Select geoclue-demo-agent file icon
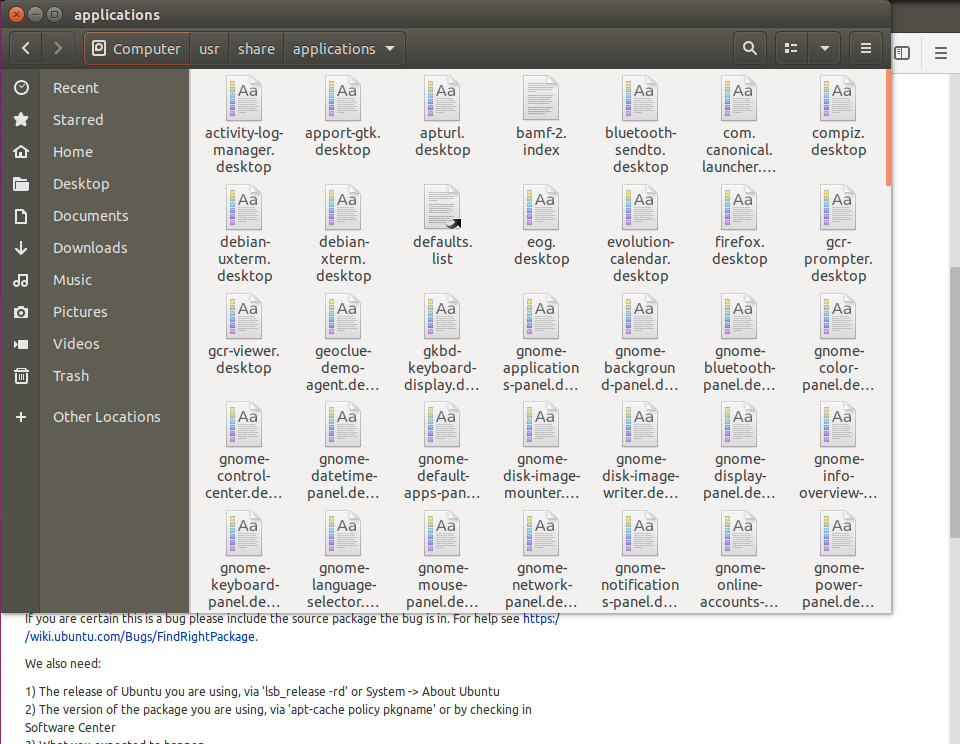This screenshot has height=744, width=960. 343,316
